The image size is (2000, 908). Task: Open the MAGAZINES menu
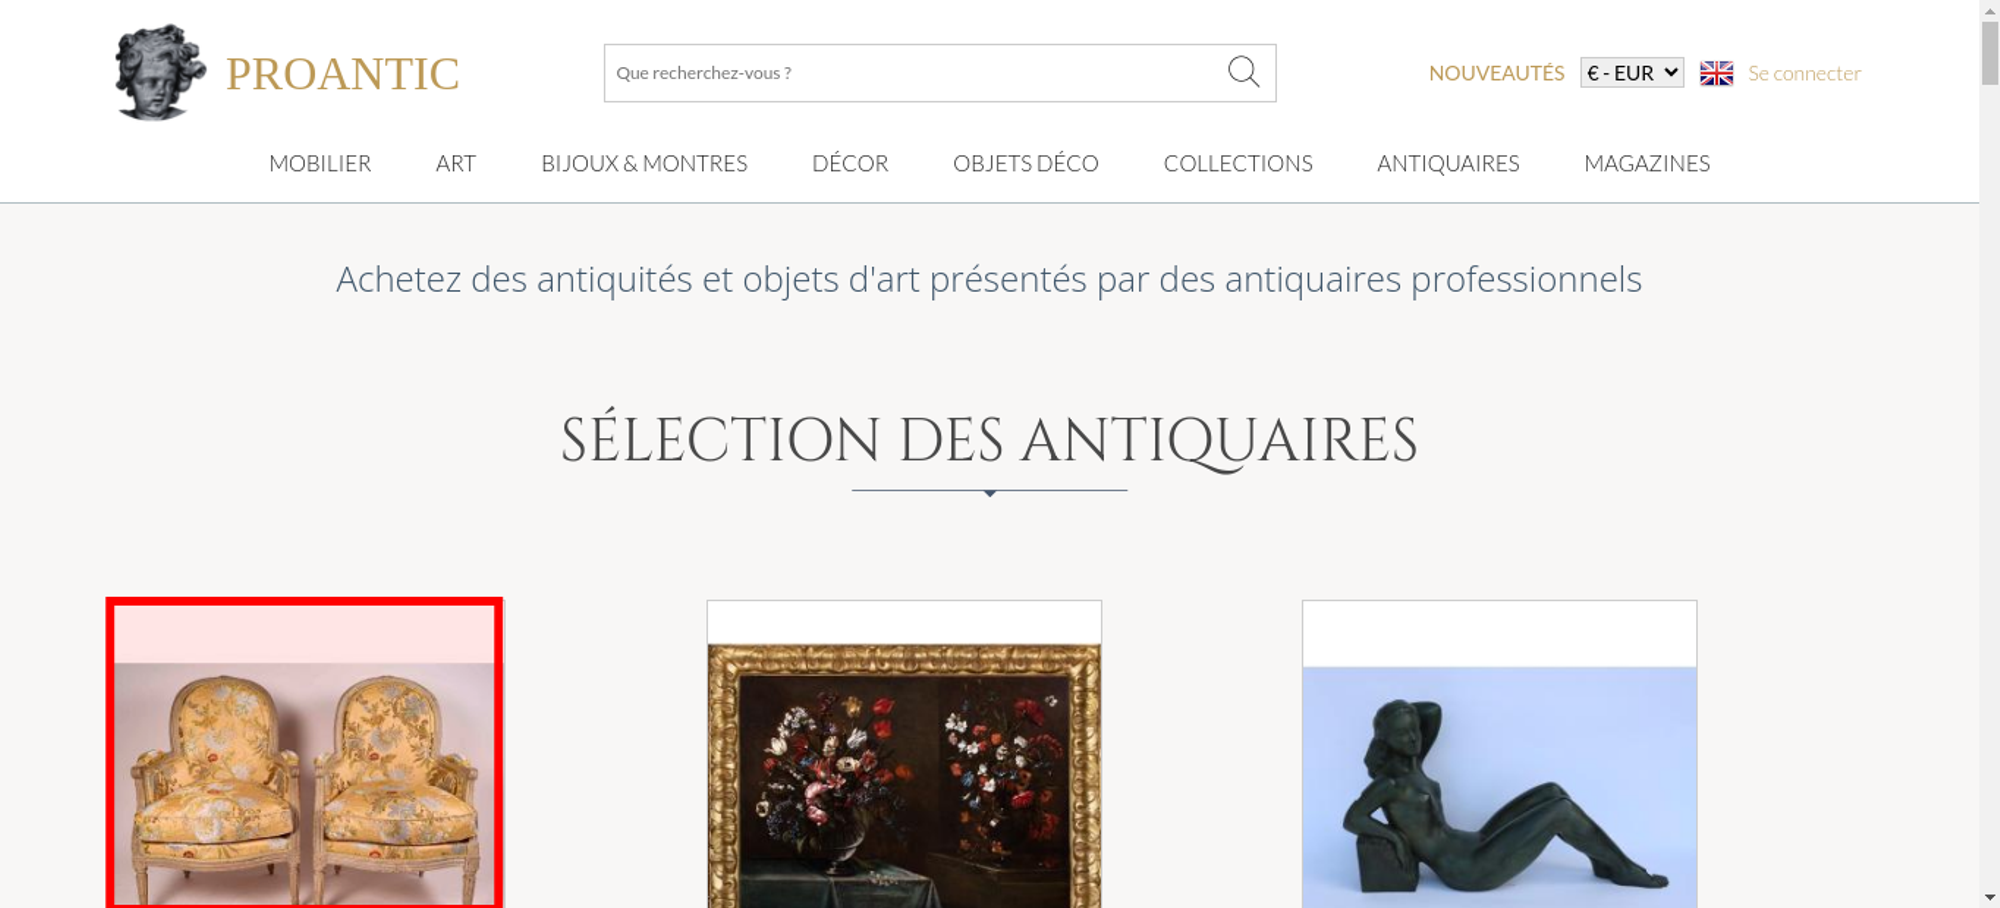(x=1647, y=163)
